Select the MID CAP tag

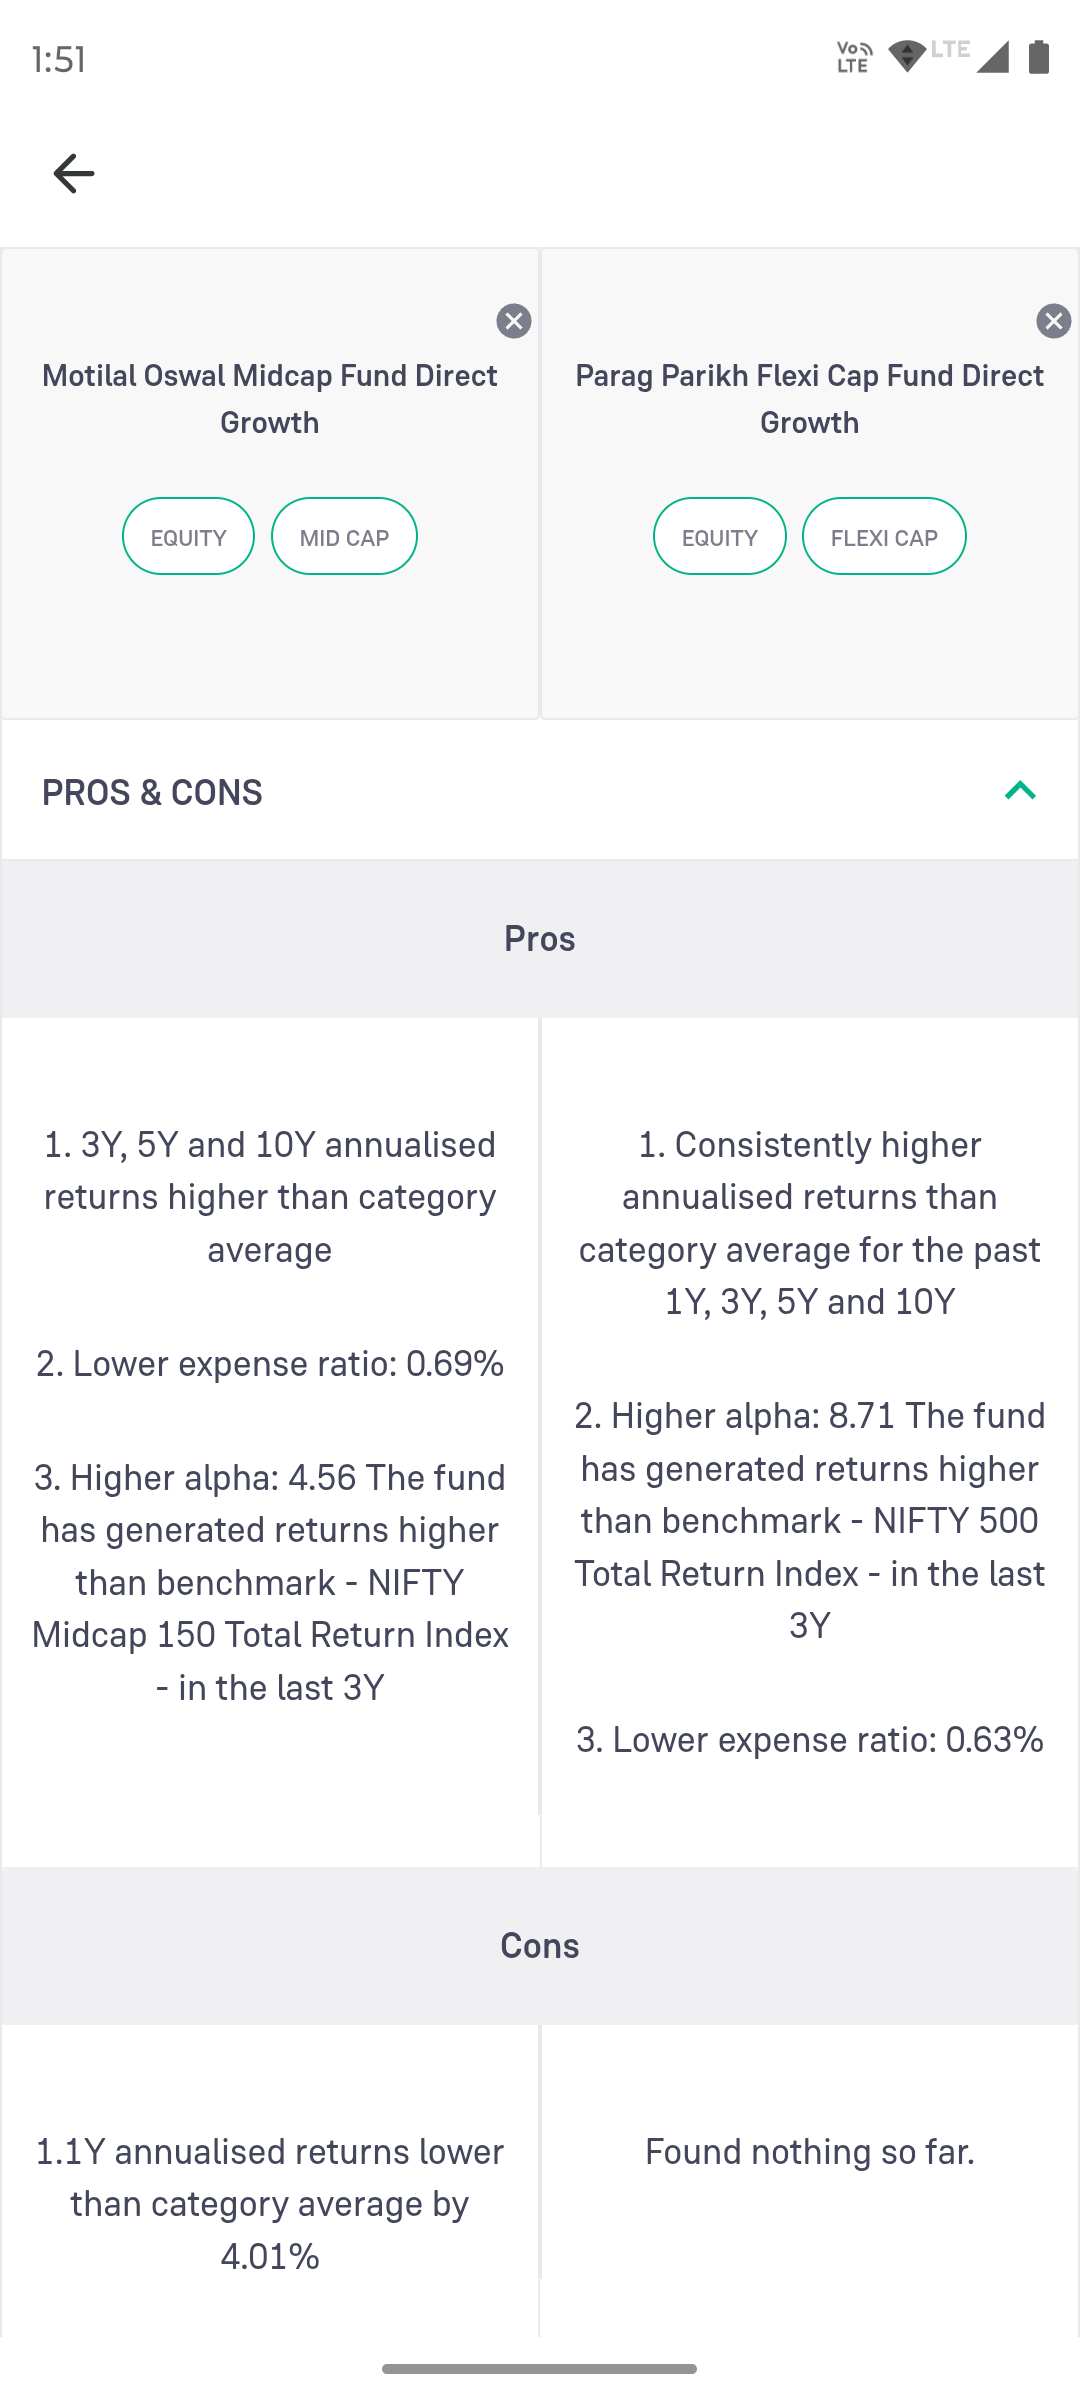click(x=344, y=537)
